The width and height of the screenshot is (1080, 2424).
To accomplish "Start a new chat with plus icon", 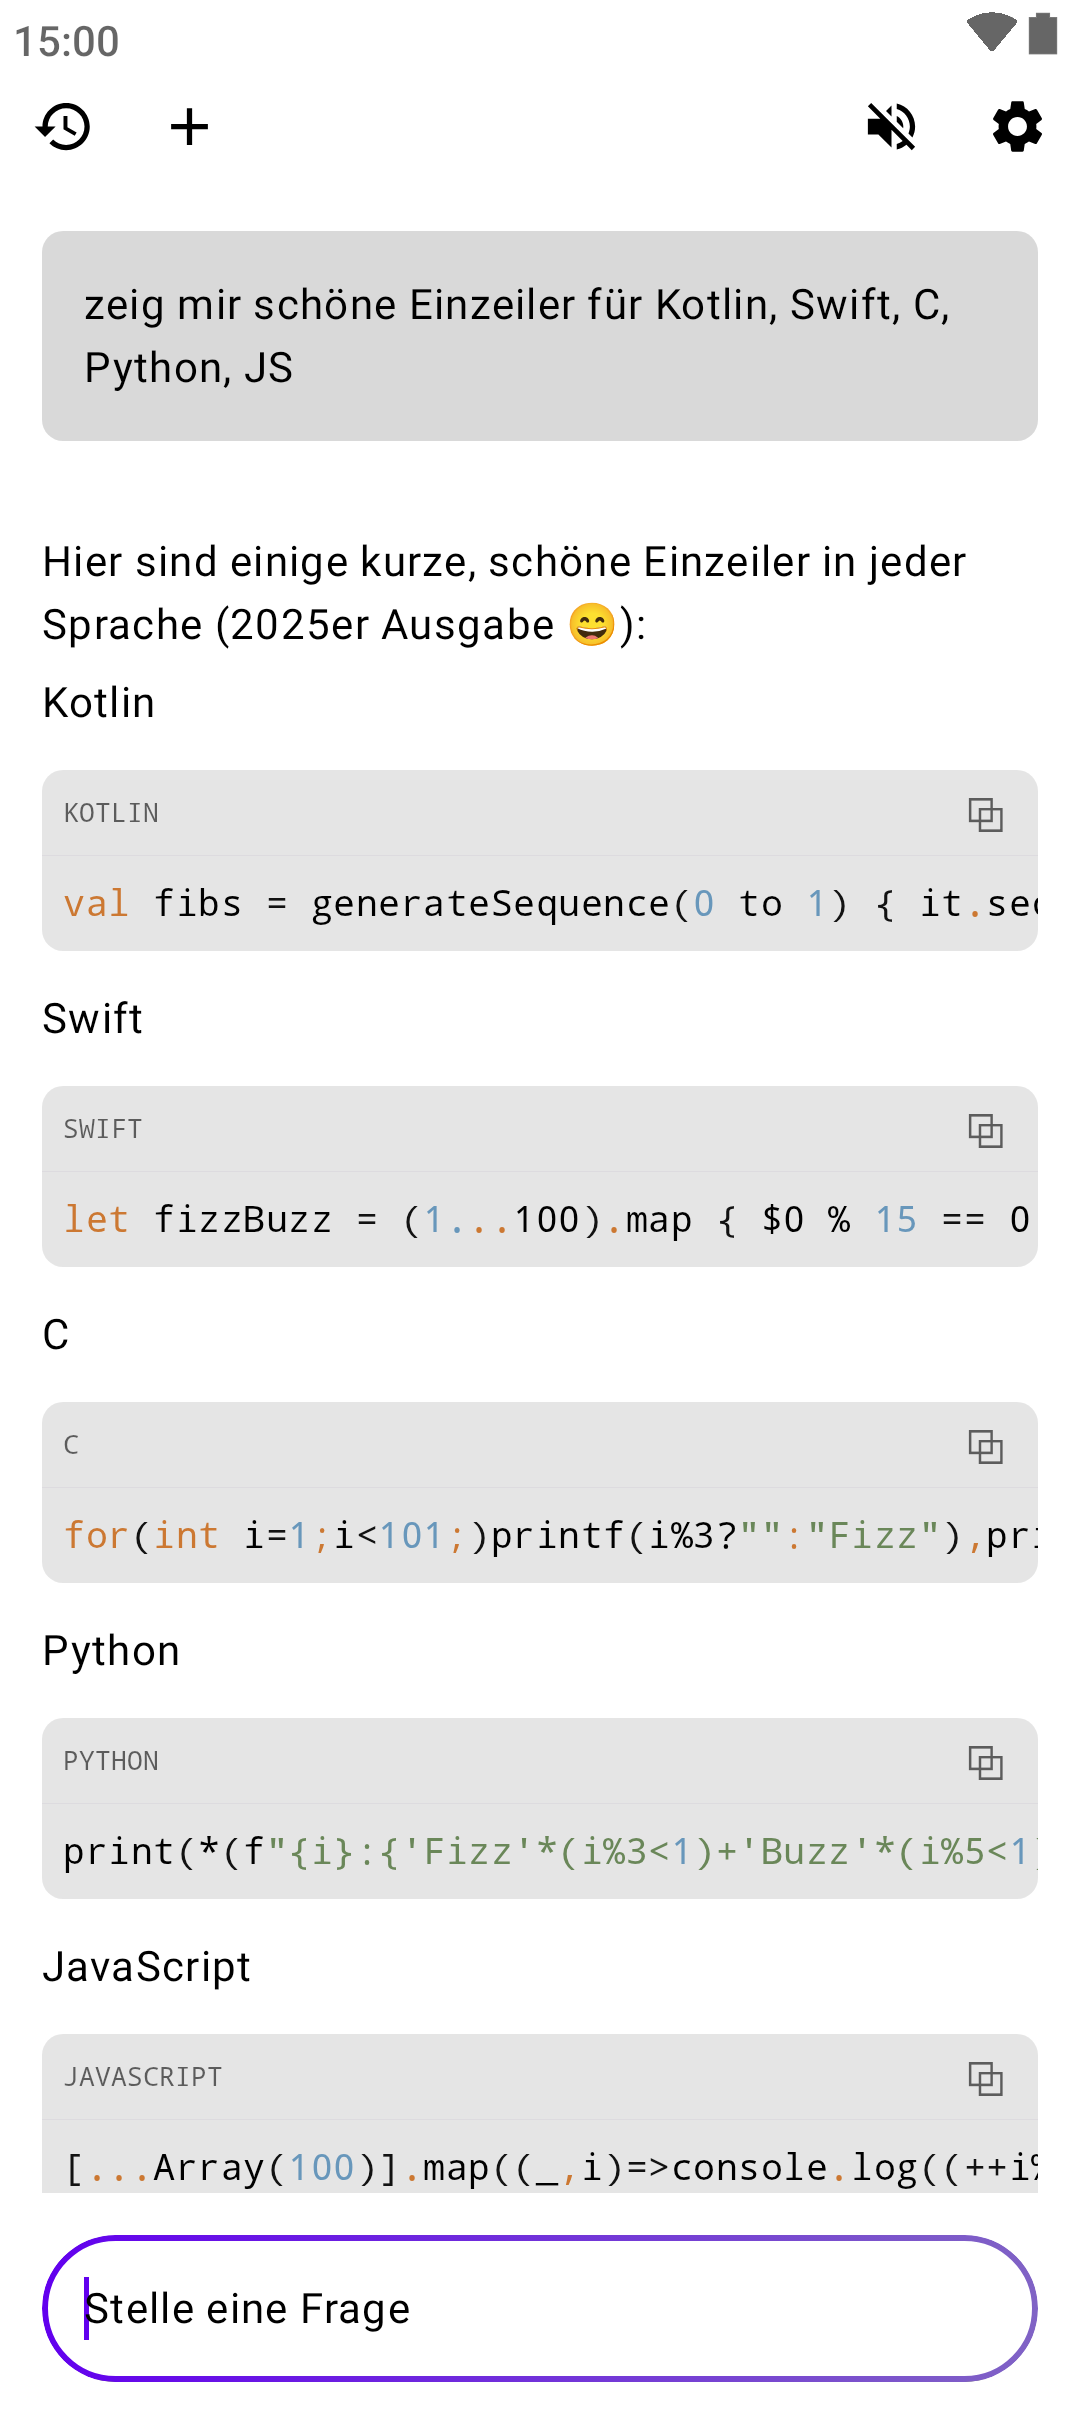I will [189, 127].
